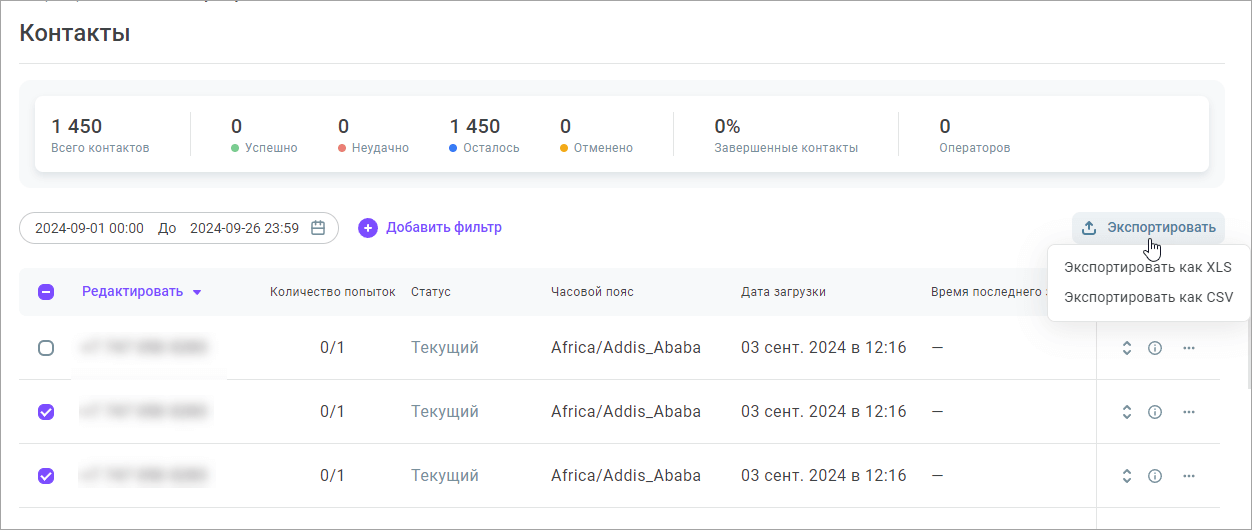This screenshot has height=530, width=1252.
Task: Click end date 2024-09-26 23:59
Action: (x=244, y=228)
